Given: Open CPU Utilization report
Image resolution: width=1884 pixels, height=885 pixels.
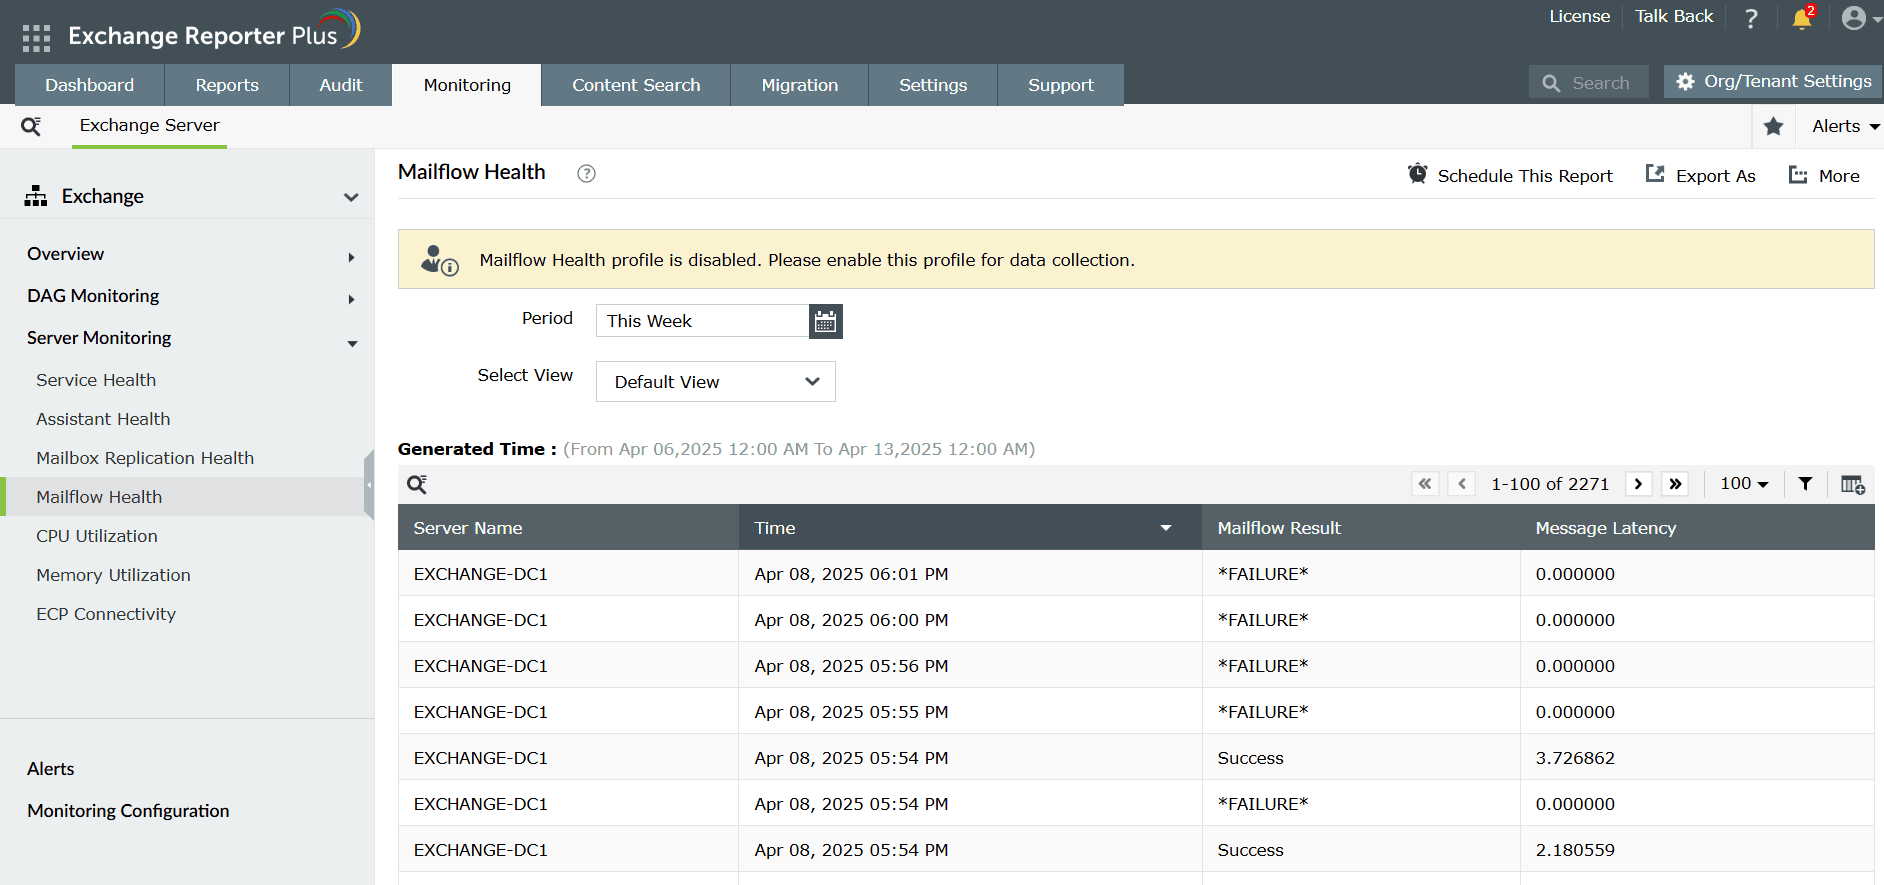Looking at the screenshot, I should pyautogui.click(x=97, y=536).
